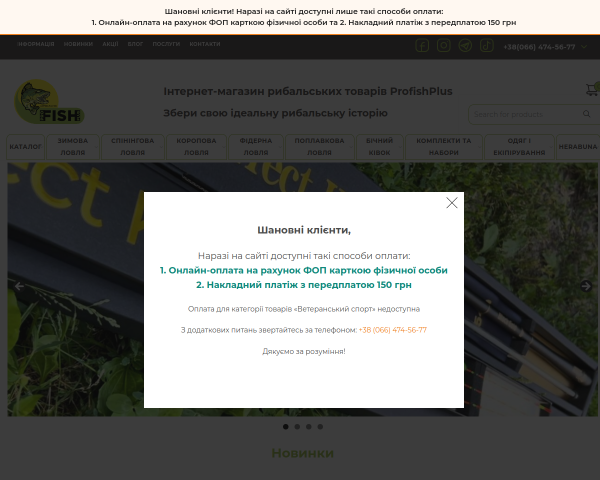This screenshot has width=600, height=480.
Task: Open the Facebook page icon
Action: [422, 46]
